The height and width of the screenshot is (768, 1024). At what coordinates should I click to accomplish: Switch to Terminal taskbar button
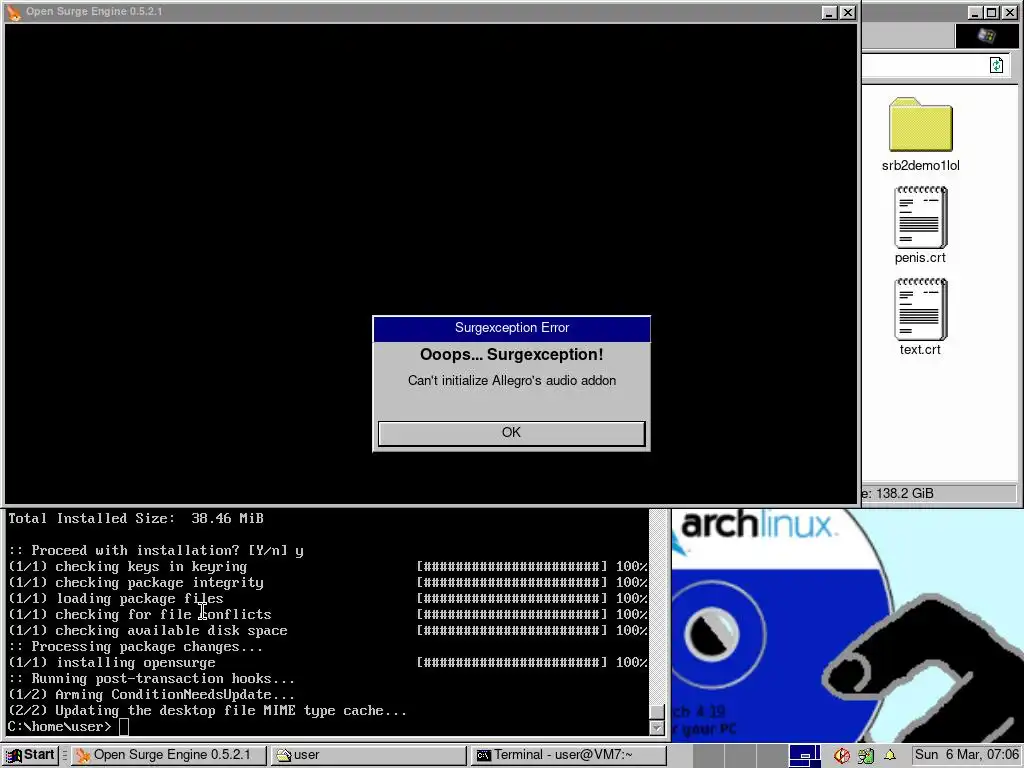pyautogui.click(x=568, y=755)
